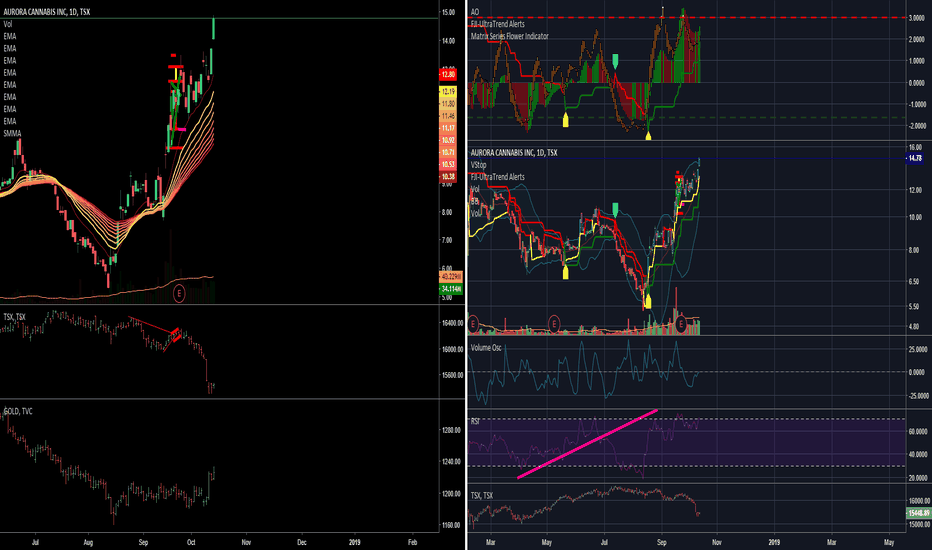Click the right chart title AURORA CANNABIS INC, 1D, TSX

pos(514,153)
